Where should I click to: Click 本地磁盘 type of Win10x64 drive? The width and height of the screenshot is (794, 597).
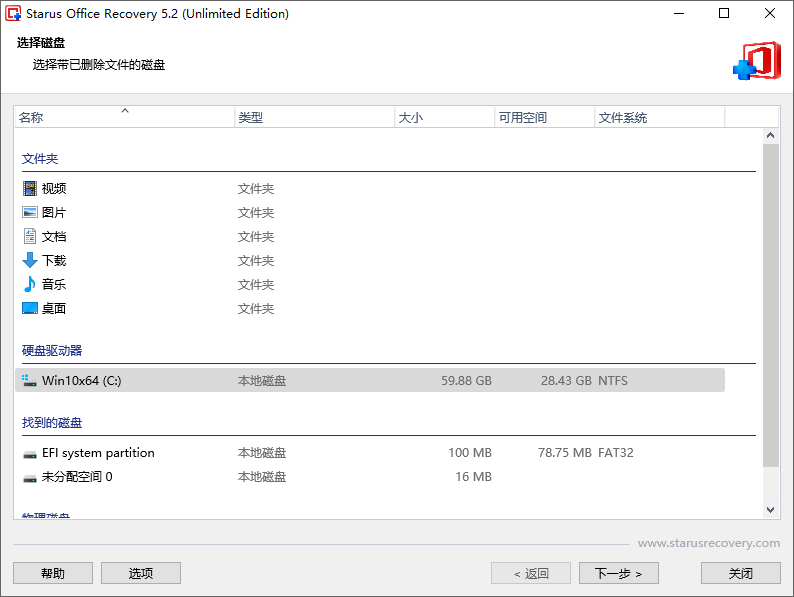[262, 380]
